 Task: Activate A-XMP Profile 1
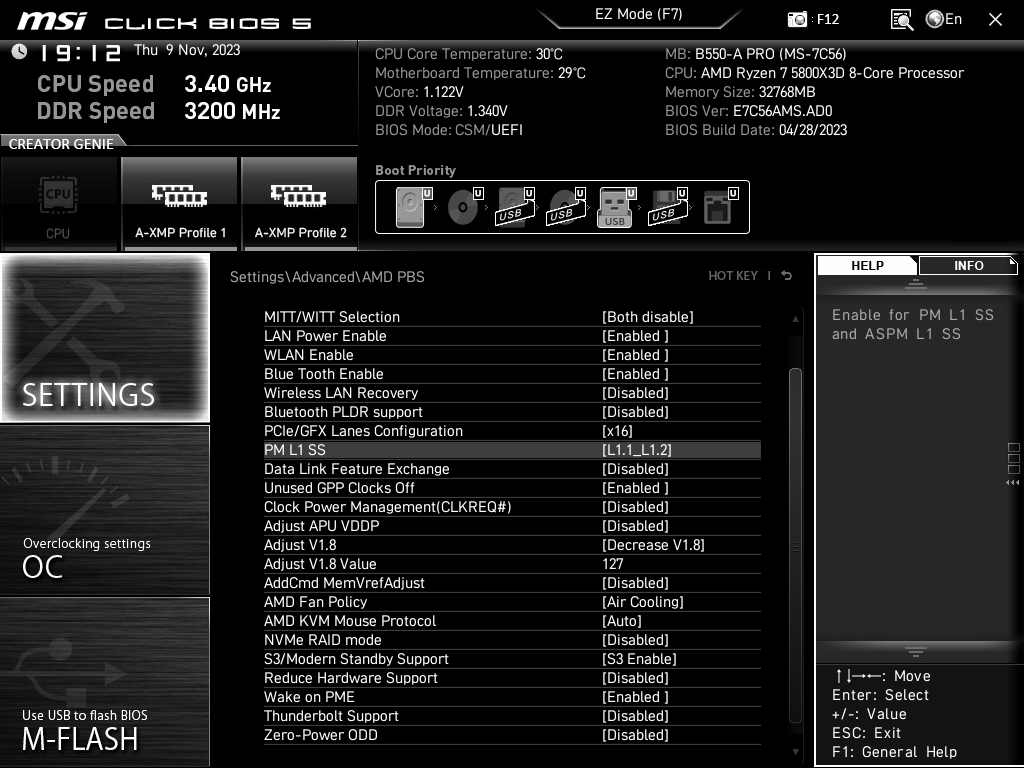pos(180,204)
